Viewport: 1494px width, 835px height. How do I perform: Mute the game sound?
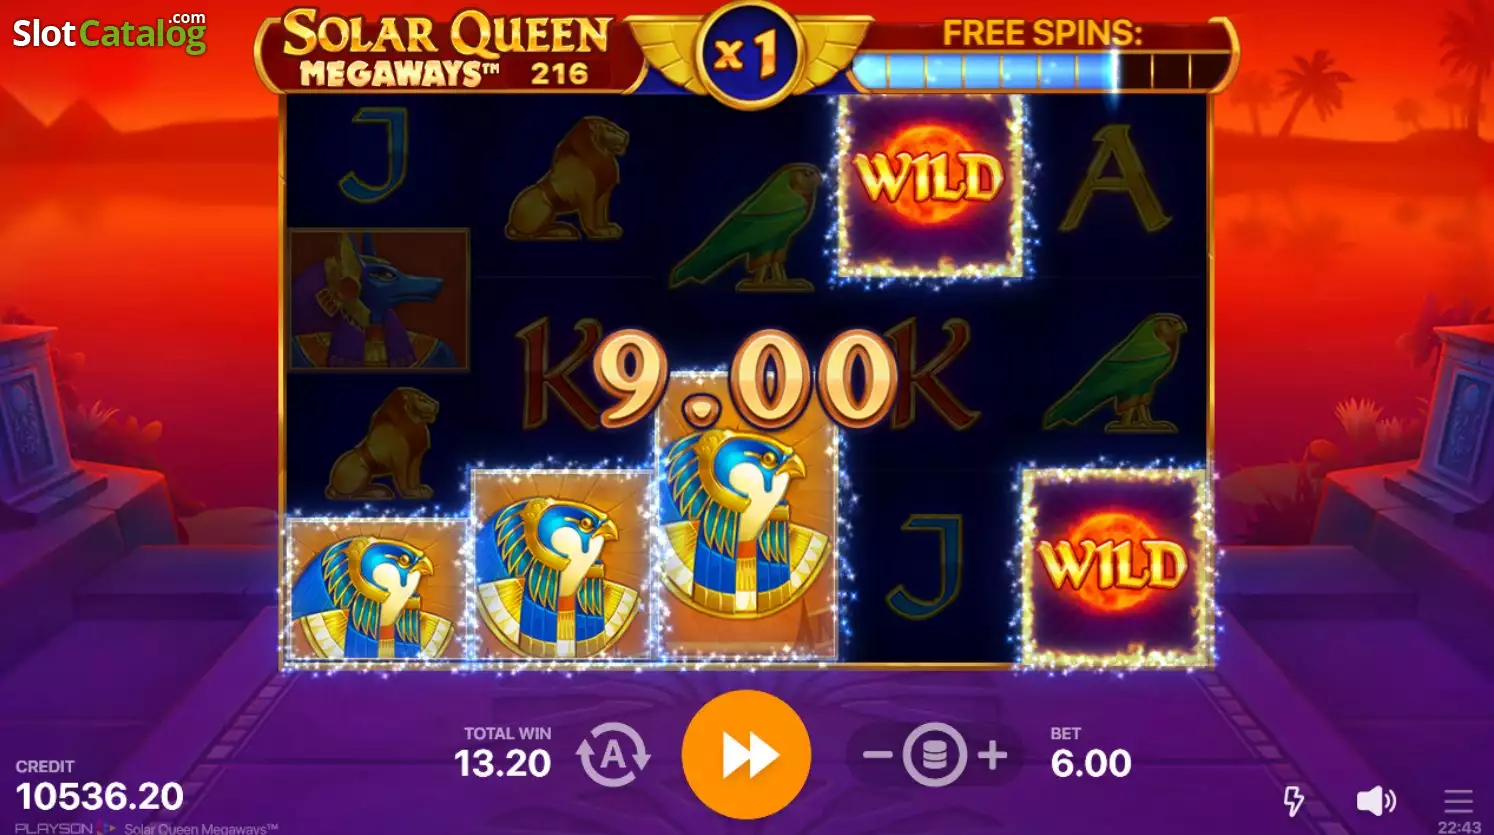1376,800
